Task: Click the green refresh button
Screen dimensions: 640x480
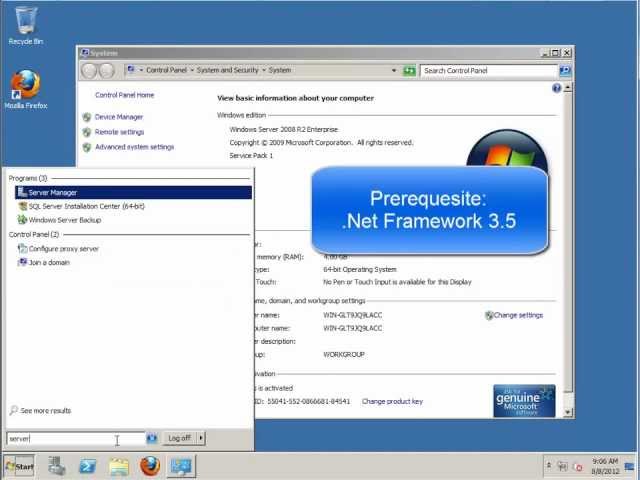Action: pos(409,71)
